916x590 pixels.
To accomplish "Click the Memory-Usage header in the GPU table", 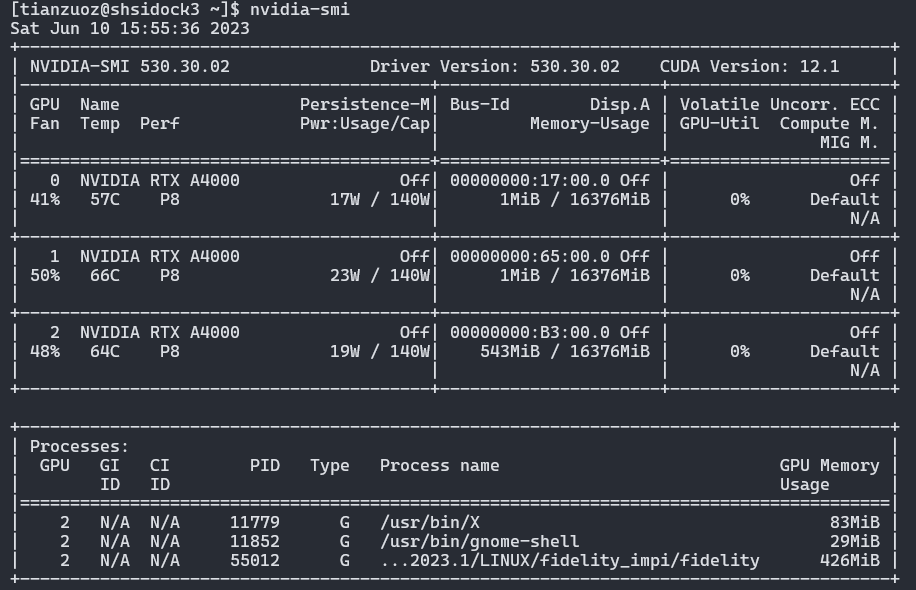I will pyautogui.click(x=590, y=124).
